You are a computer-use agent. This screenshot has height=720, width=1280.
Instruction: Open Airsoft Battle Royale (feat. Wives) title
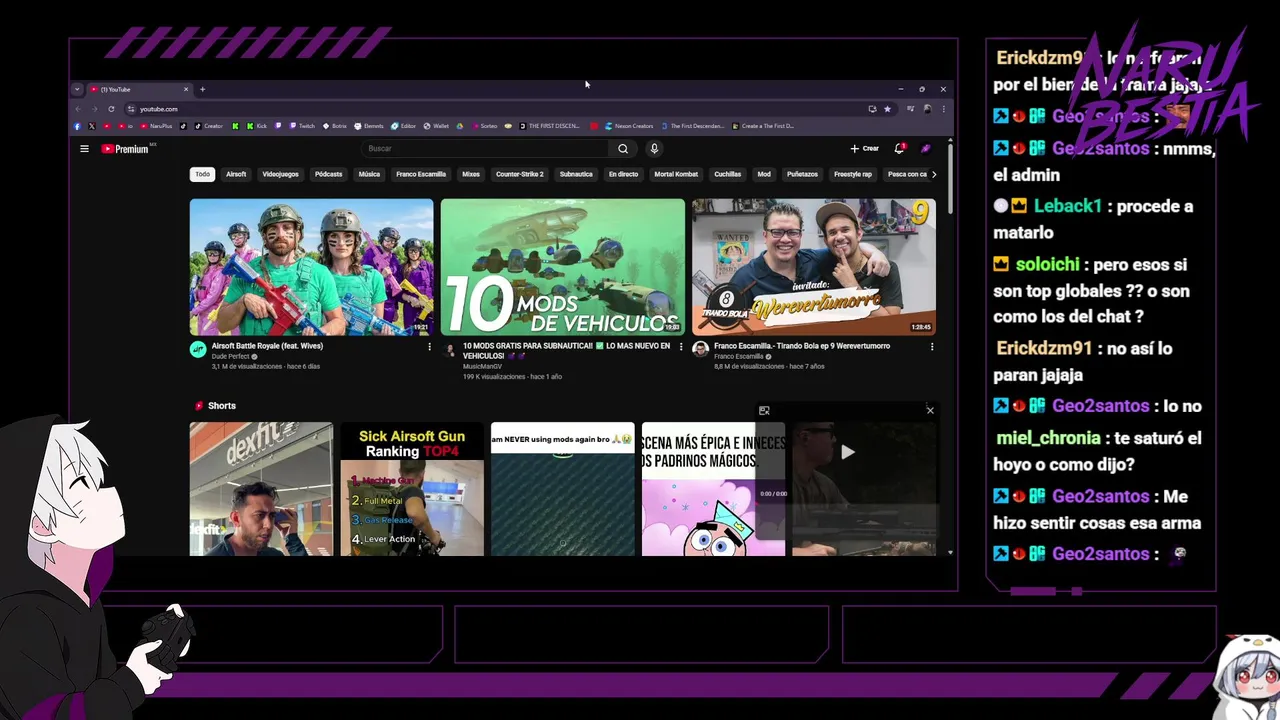267,346
